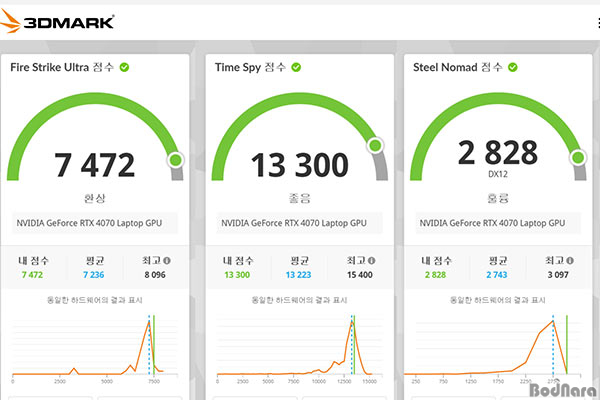
Task: Click the best score 3 097
Action: pos(558,275)
